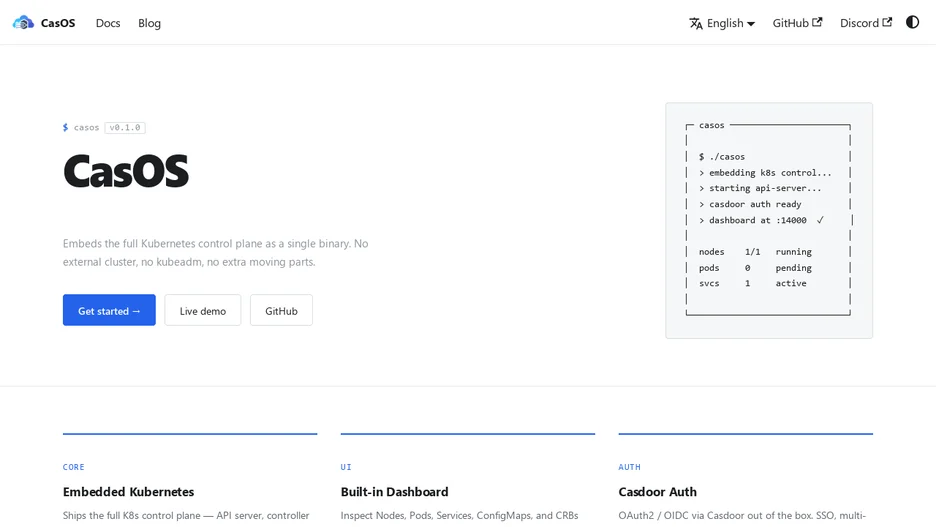This screenshot has width=936, height=527.
Task: Click the "$ ./casos" terminal line
Action: 722,157
